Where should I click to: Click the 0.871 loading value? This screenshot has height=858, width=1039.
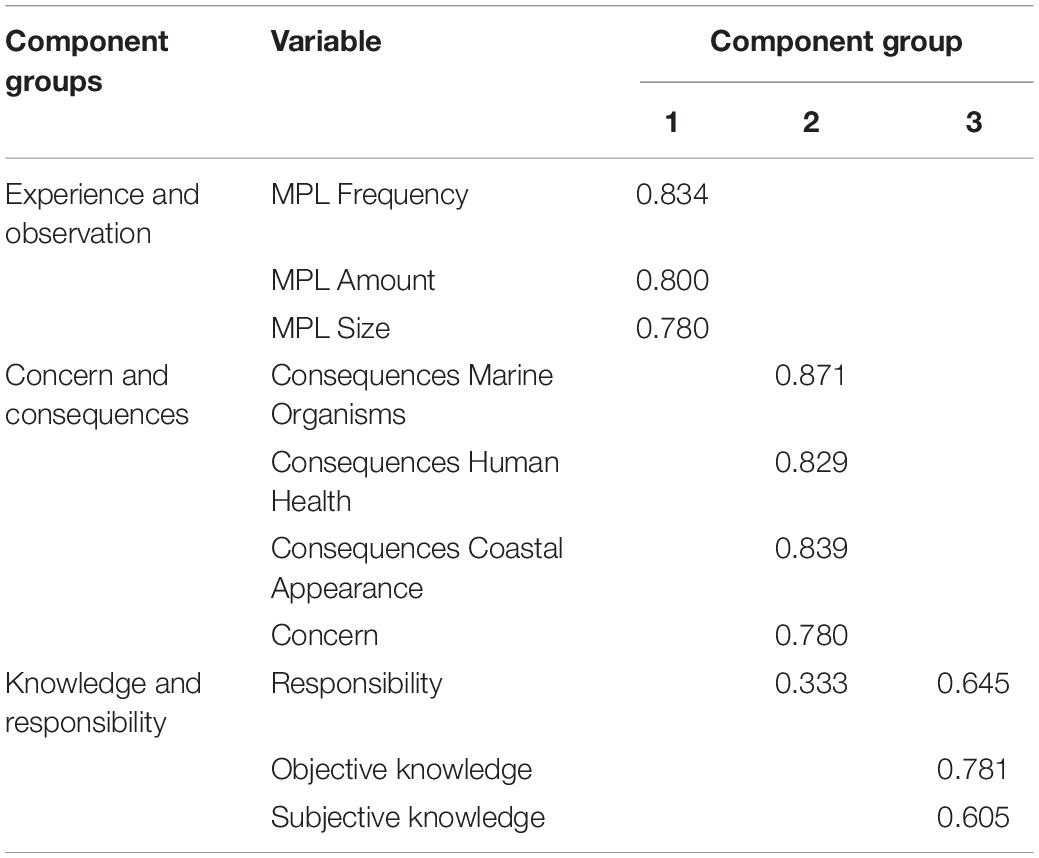[x=810, y=376]
